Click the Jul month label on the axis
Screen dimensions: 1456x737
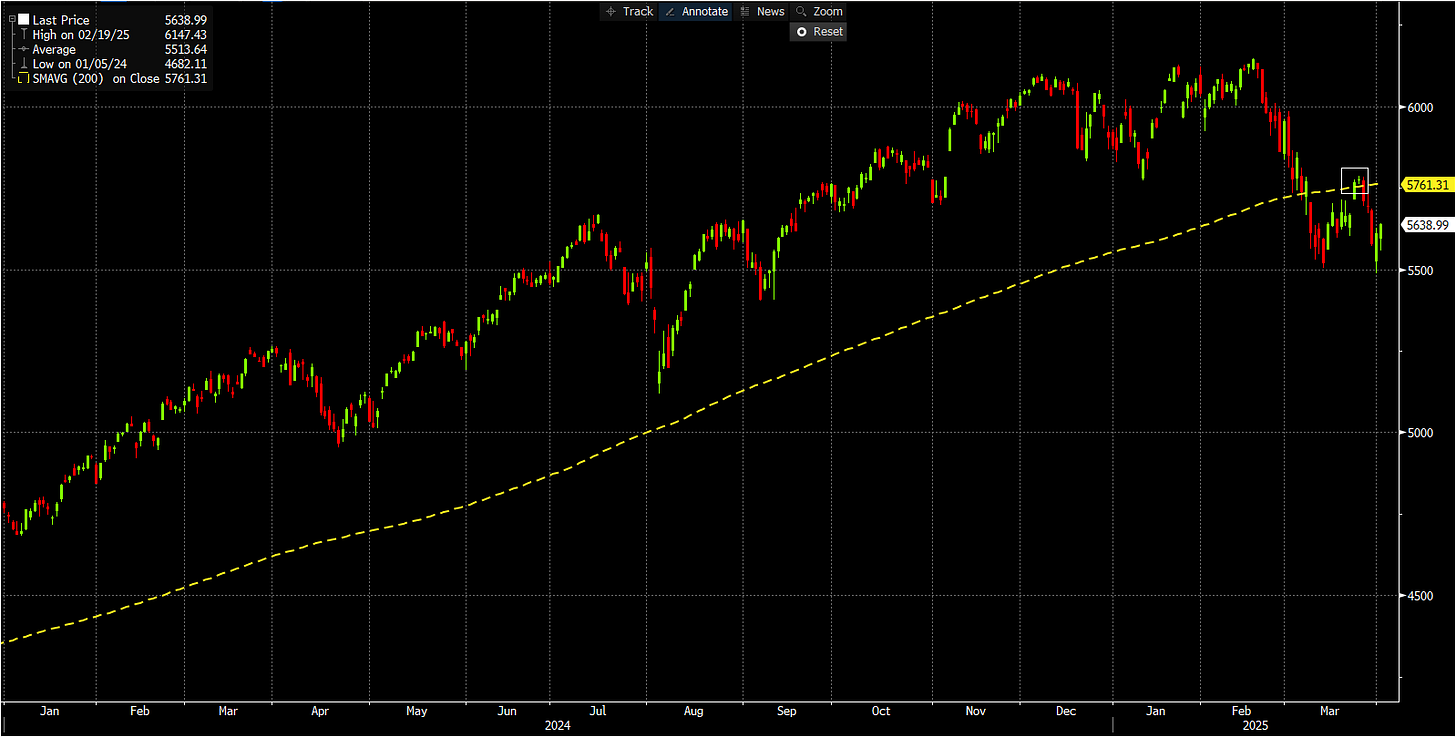click(598, 712)
